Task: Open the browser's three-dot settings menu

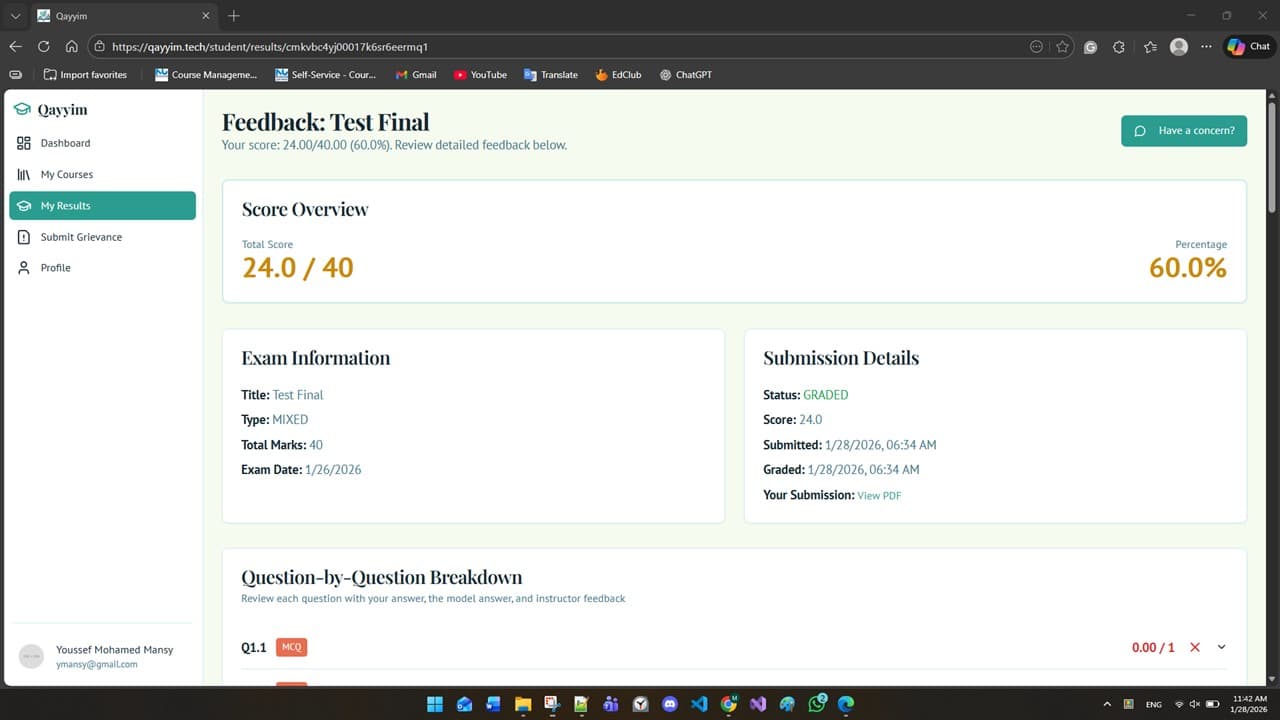Action: coord(1205,46)
